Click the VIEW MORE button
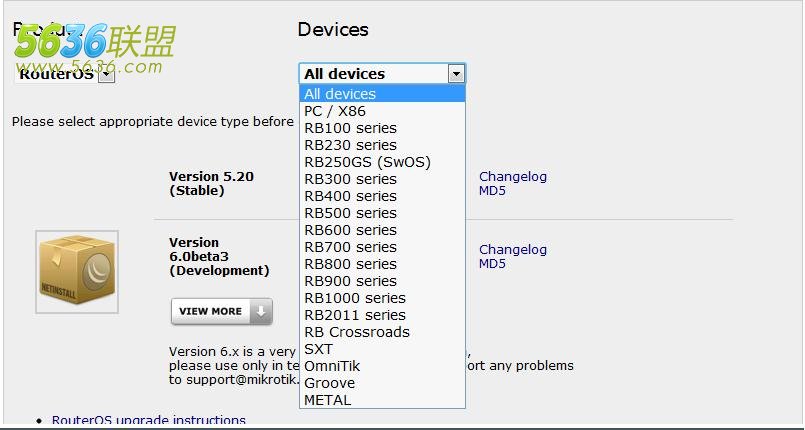 [222, 311]
